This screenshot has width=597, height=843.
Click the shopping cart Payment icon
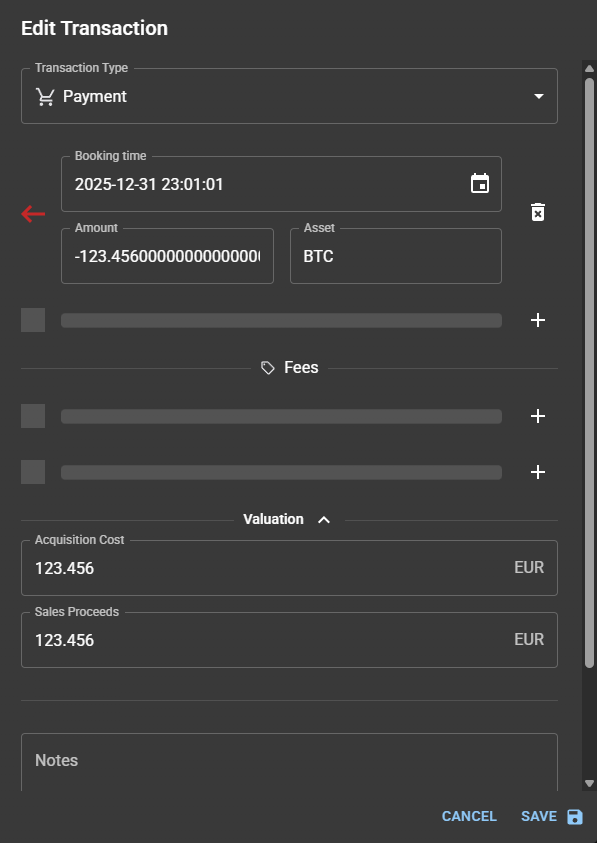click(45, 97)
